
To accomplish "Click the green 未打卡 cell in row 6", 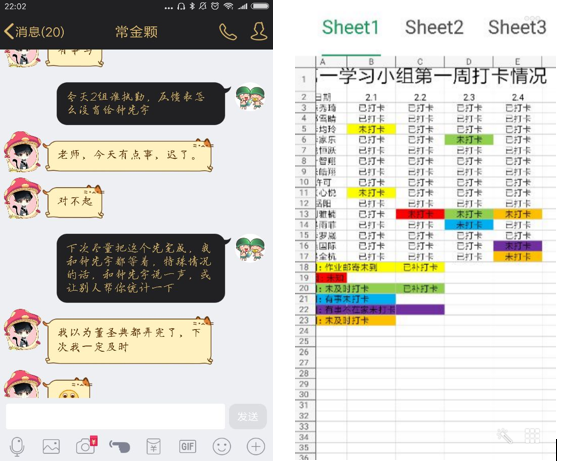I will tap(469, 140).
